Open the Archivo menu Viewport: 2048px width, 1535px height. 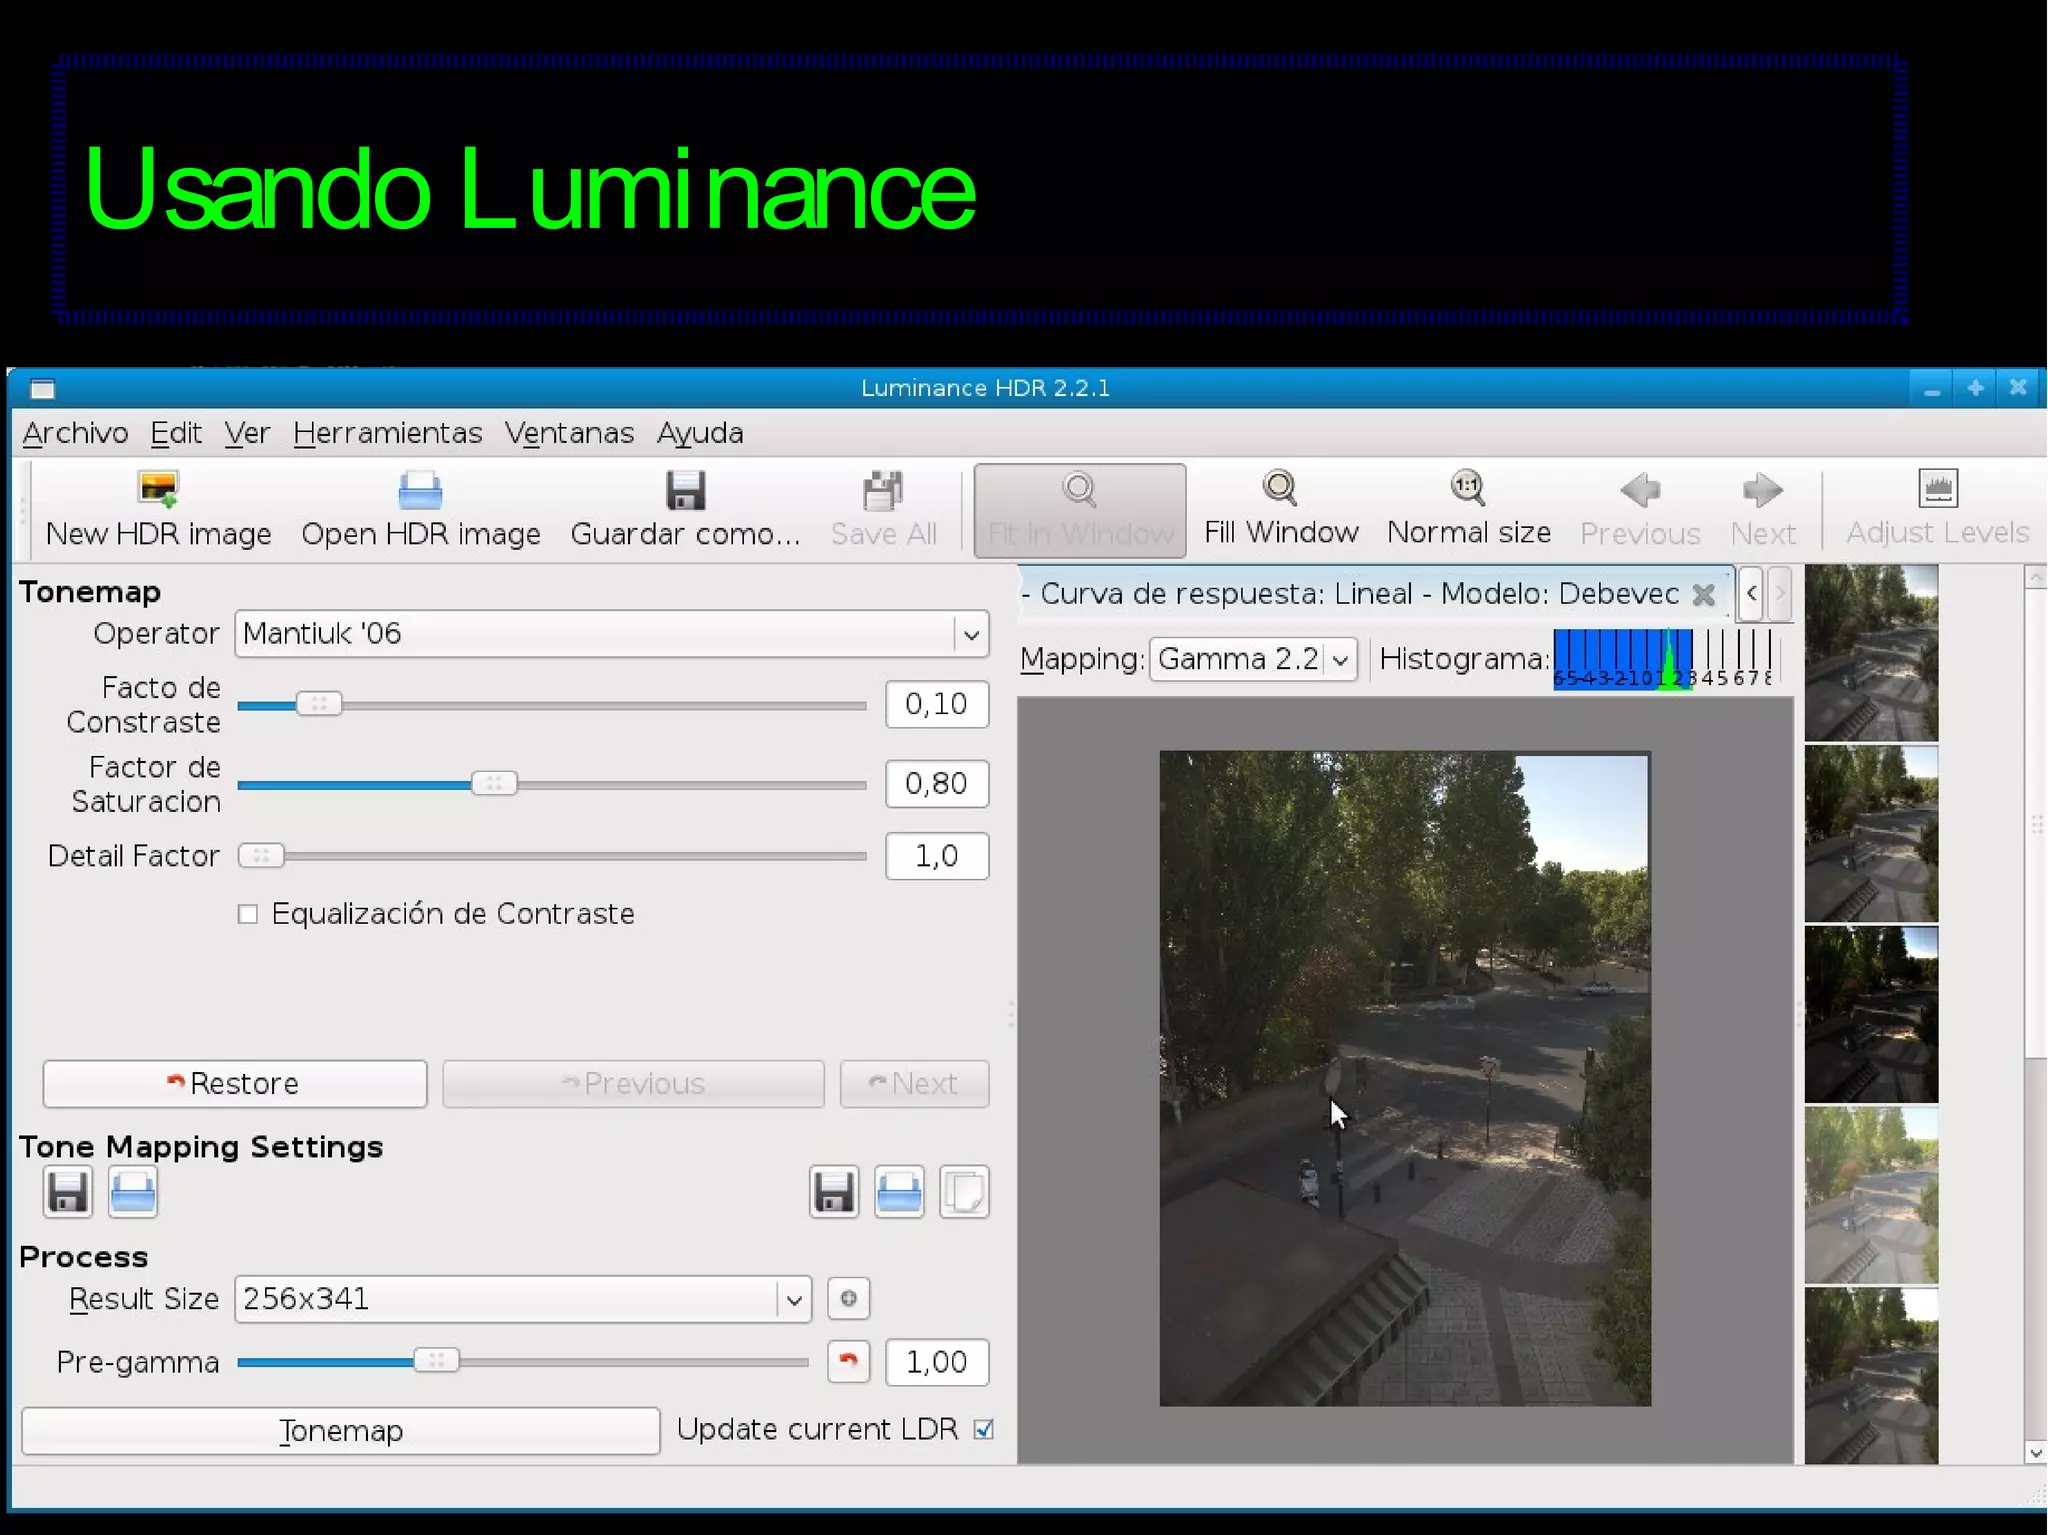75,433
